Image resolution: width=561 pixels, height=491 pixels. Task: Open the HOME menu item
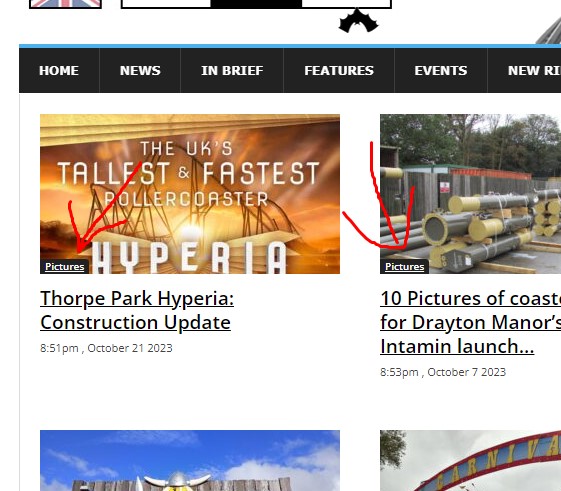tap(59, 71)
